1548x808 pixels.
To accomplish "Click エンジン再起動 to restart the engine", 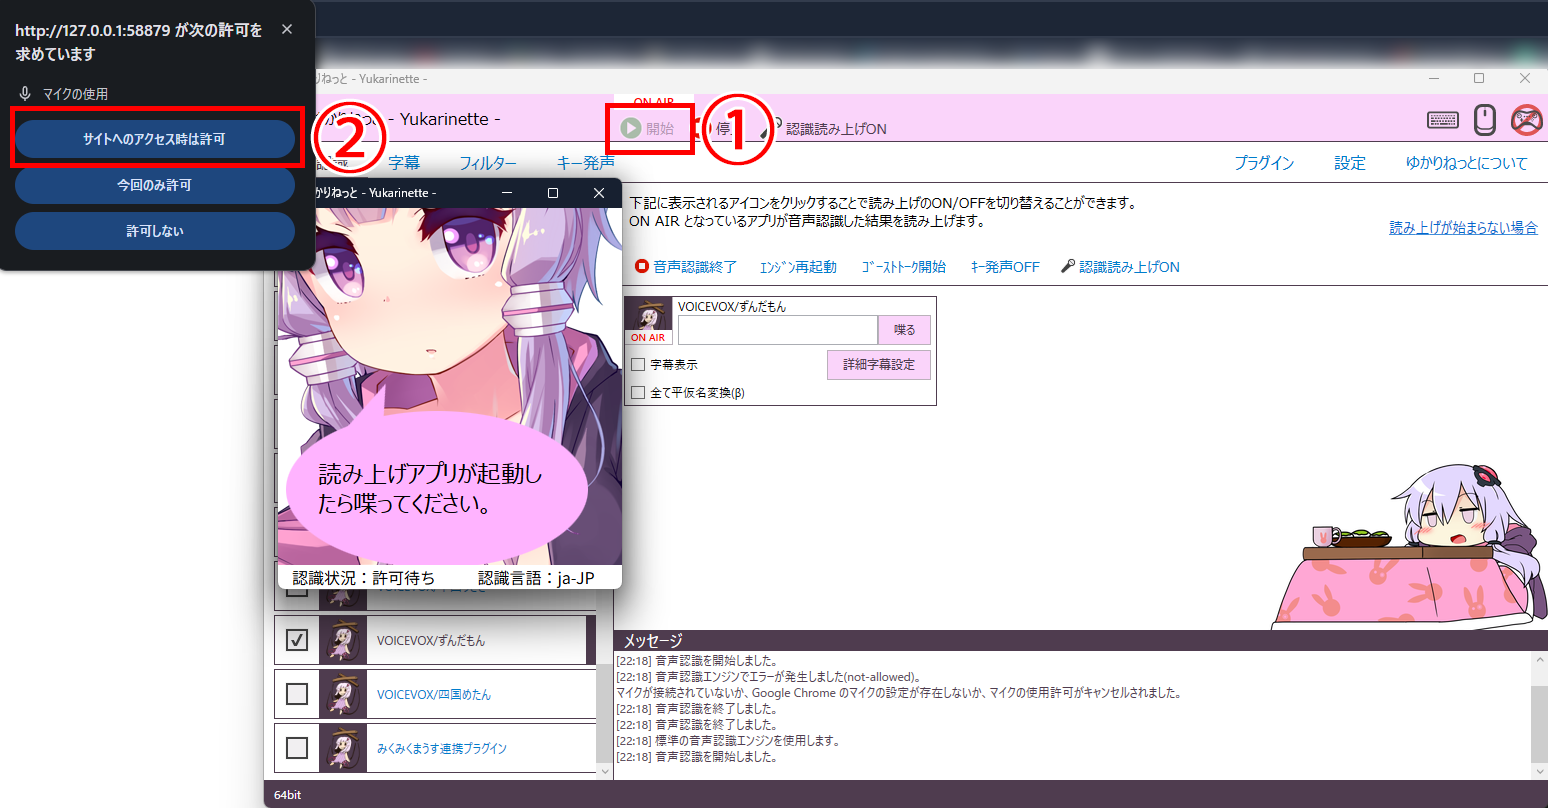I will [798, 267].
